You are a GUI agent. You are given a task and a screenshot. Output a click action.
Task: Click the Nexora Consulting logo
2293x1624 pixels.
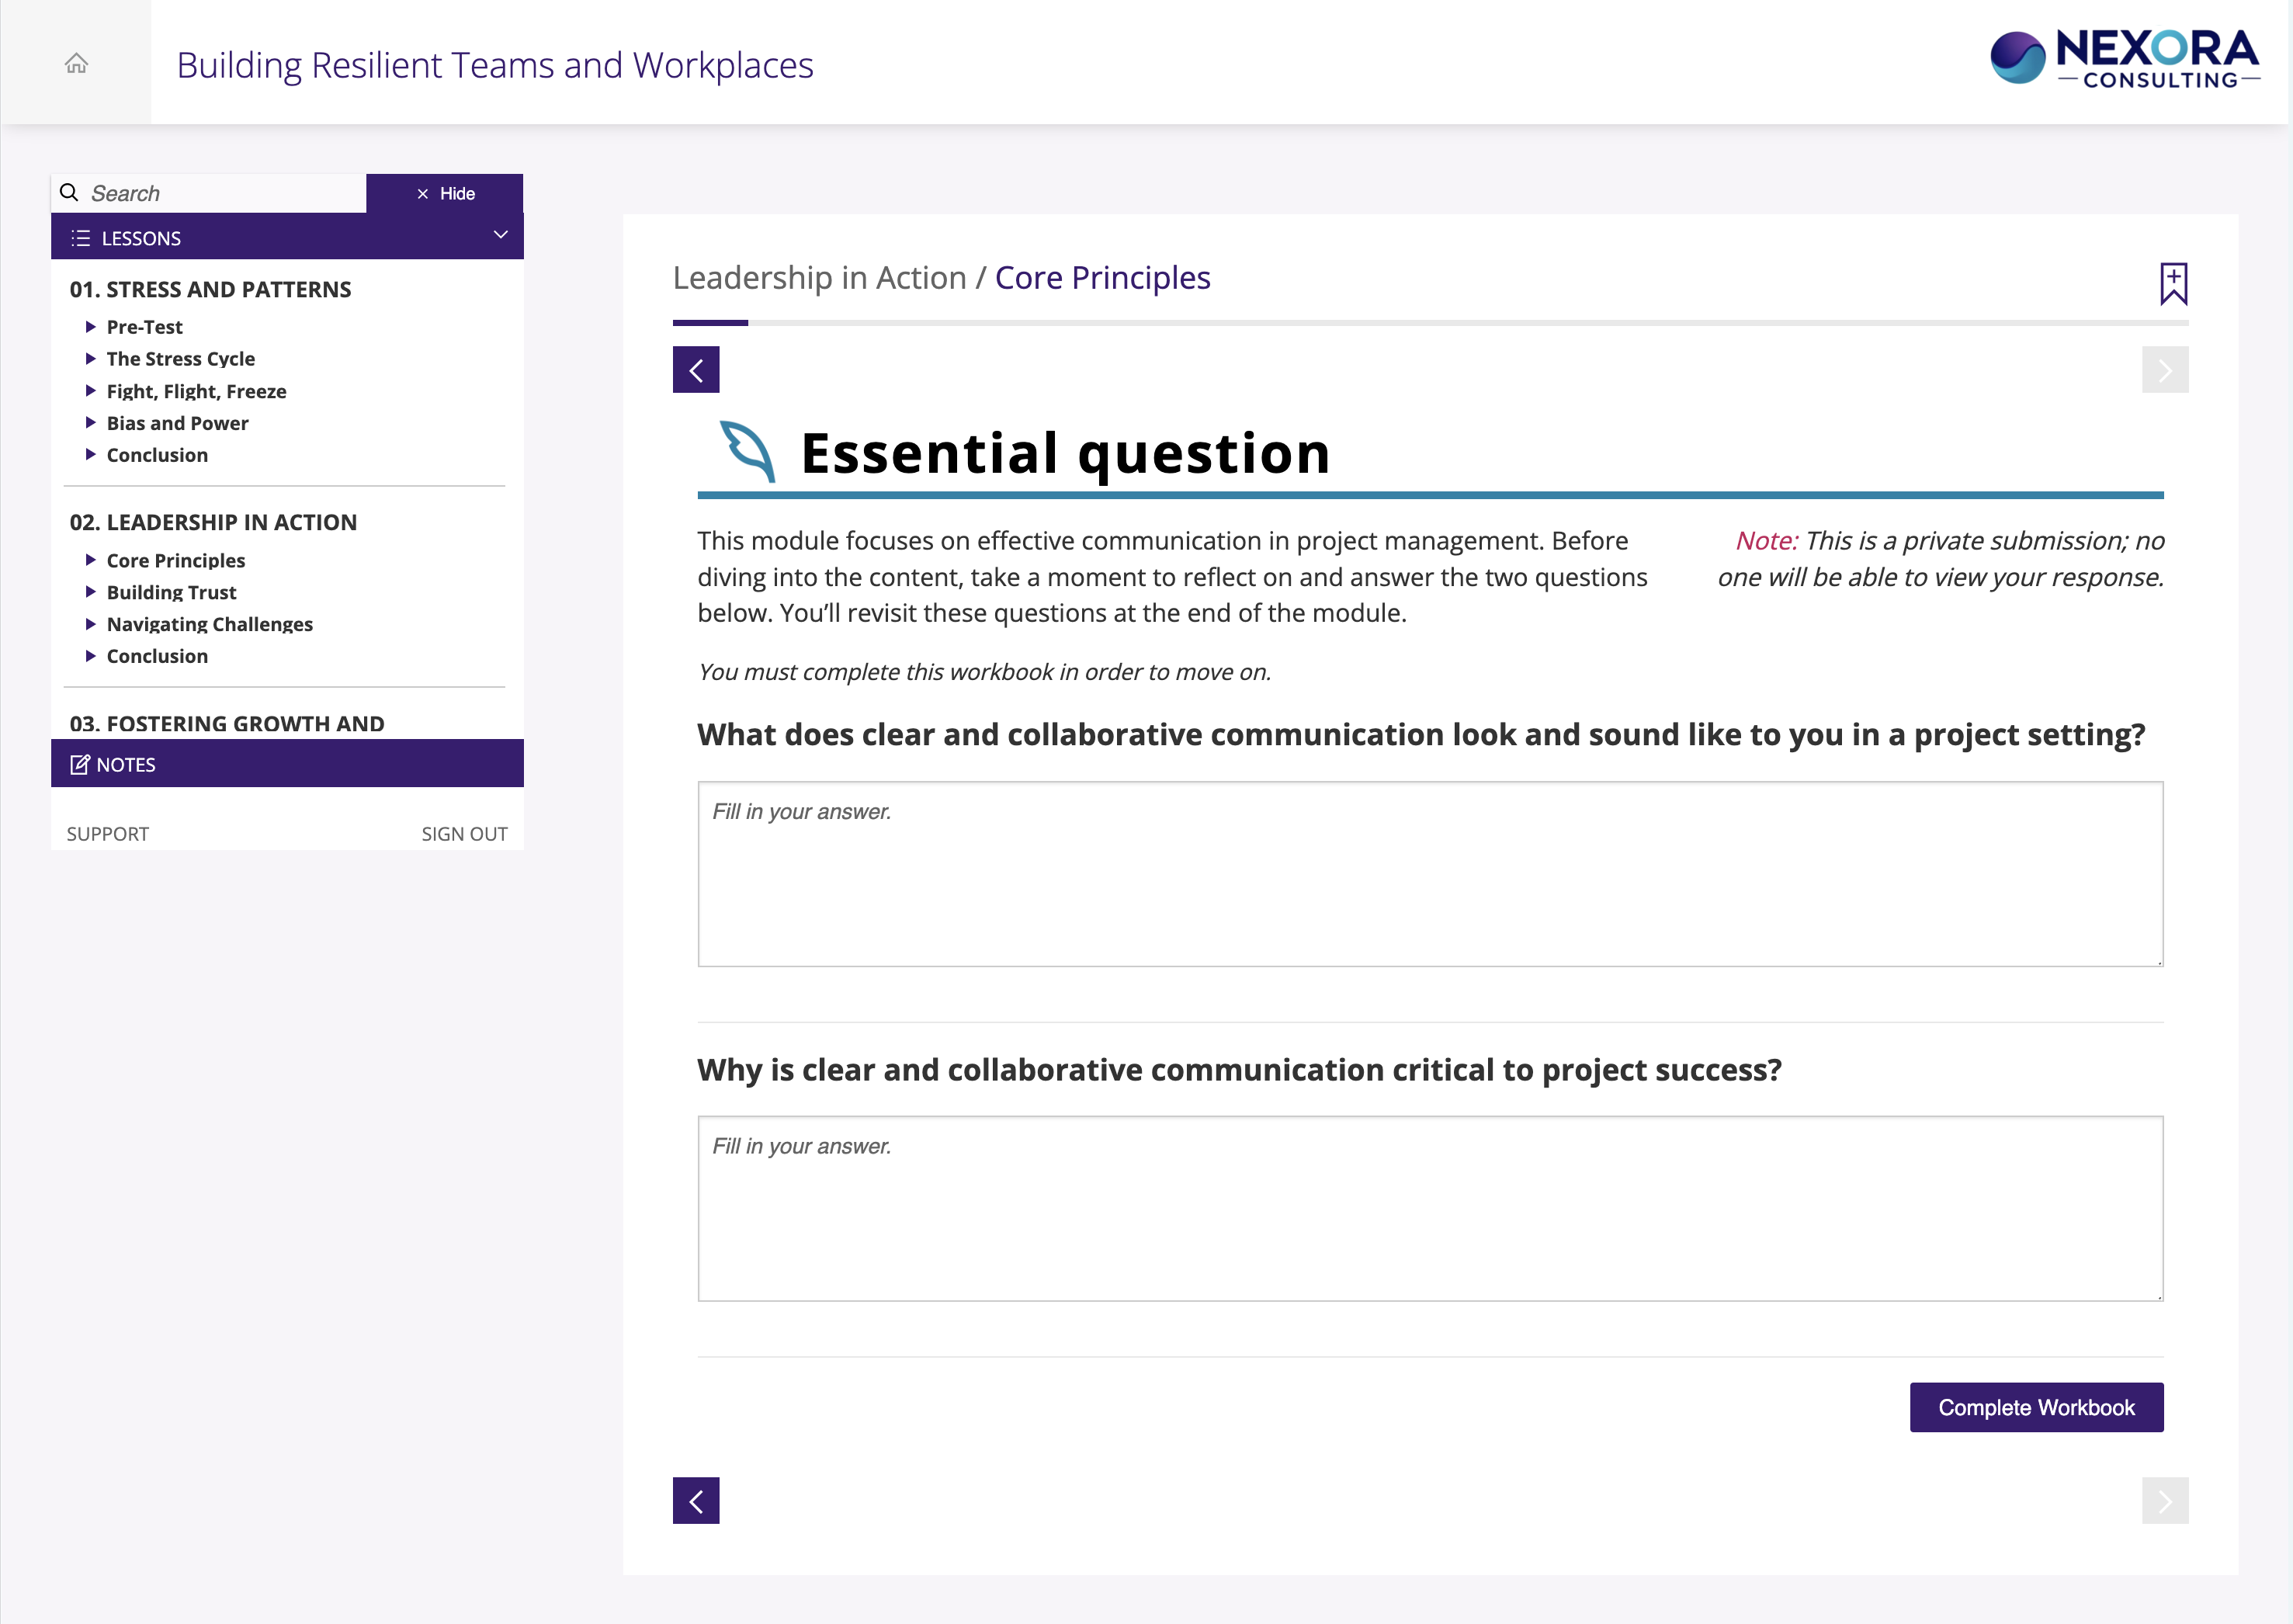pos(2124,60)
